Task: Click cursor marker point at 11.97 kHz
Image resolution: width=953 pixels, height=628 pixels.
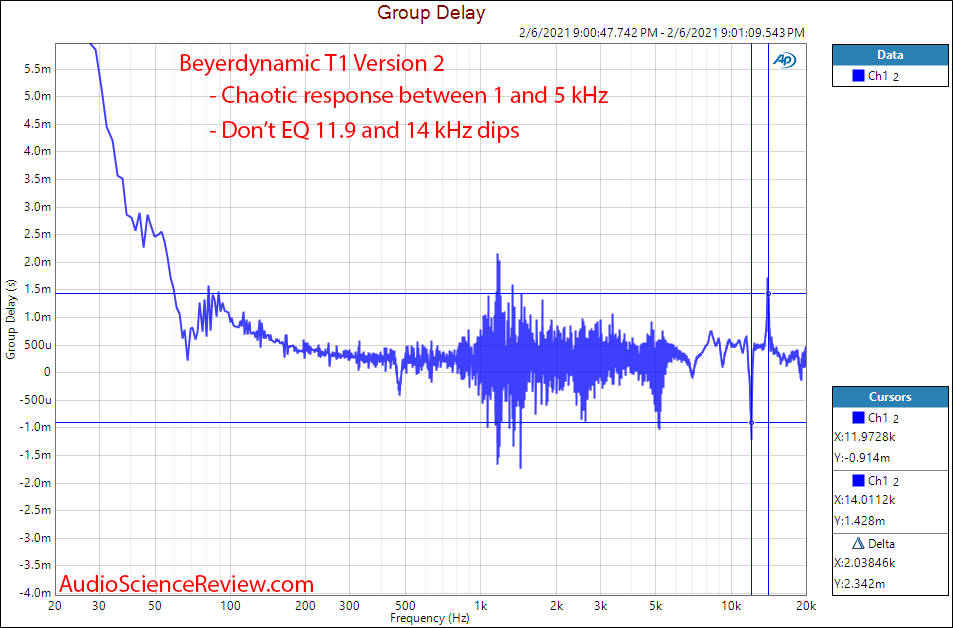Action: [x=752, y=423]
